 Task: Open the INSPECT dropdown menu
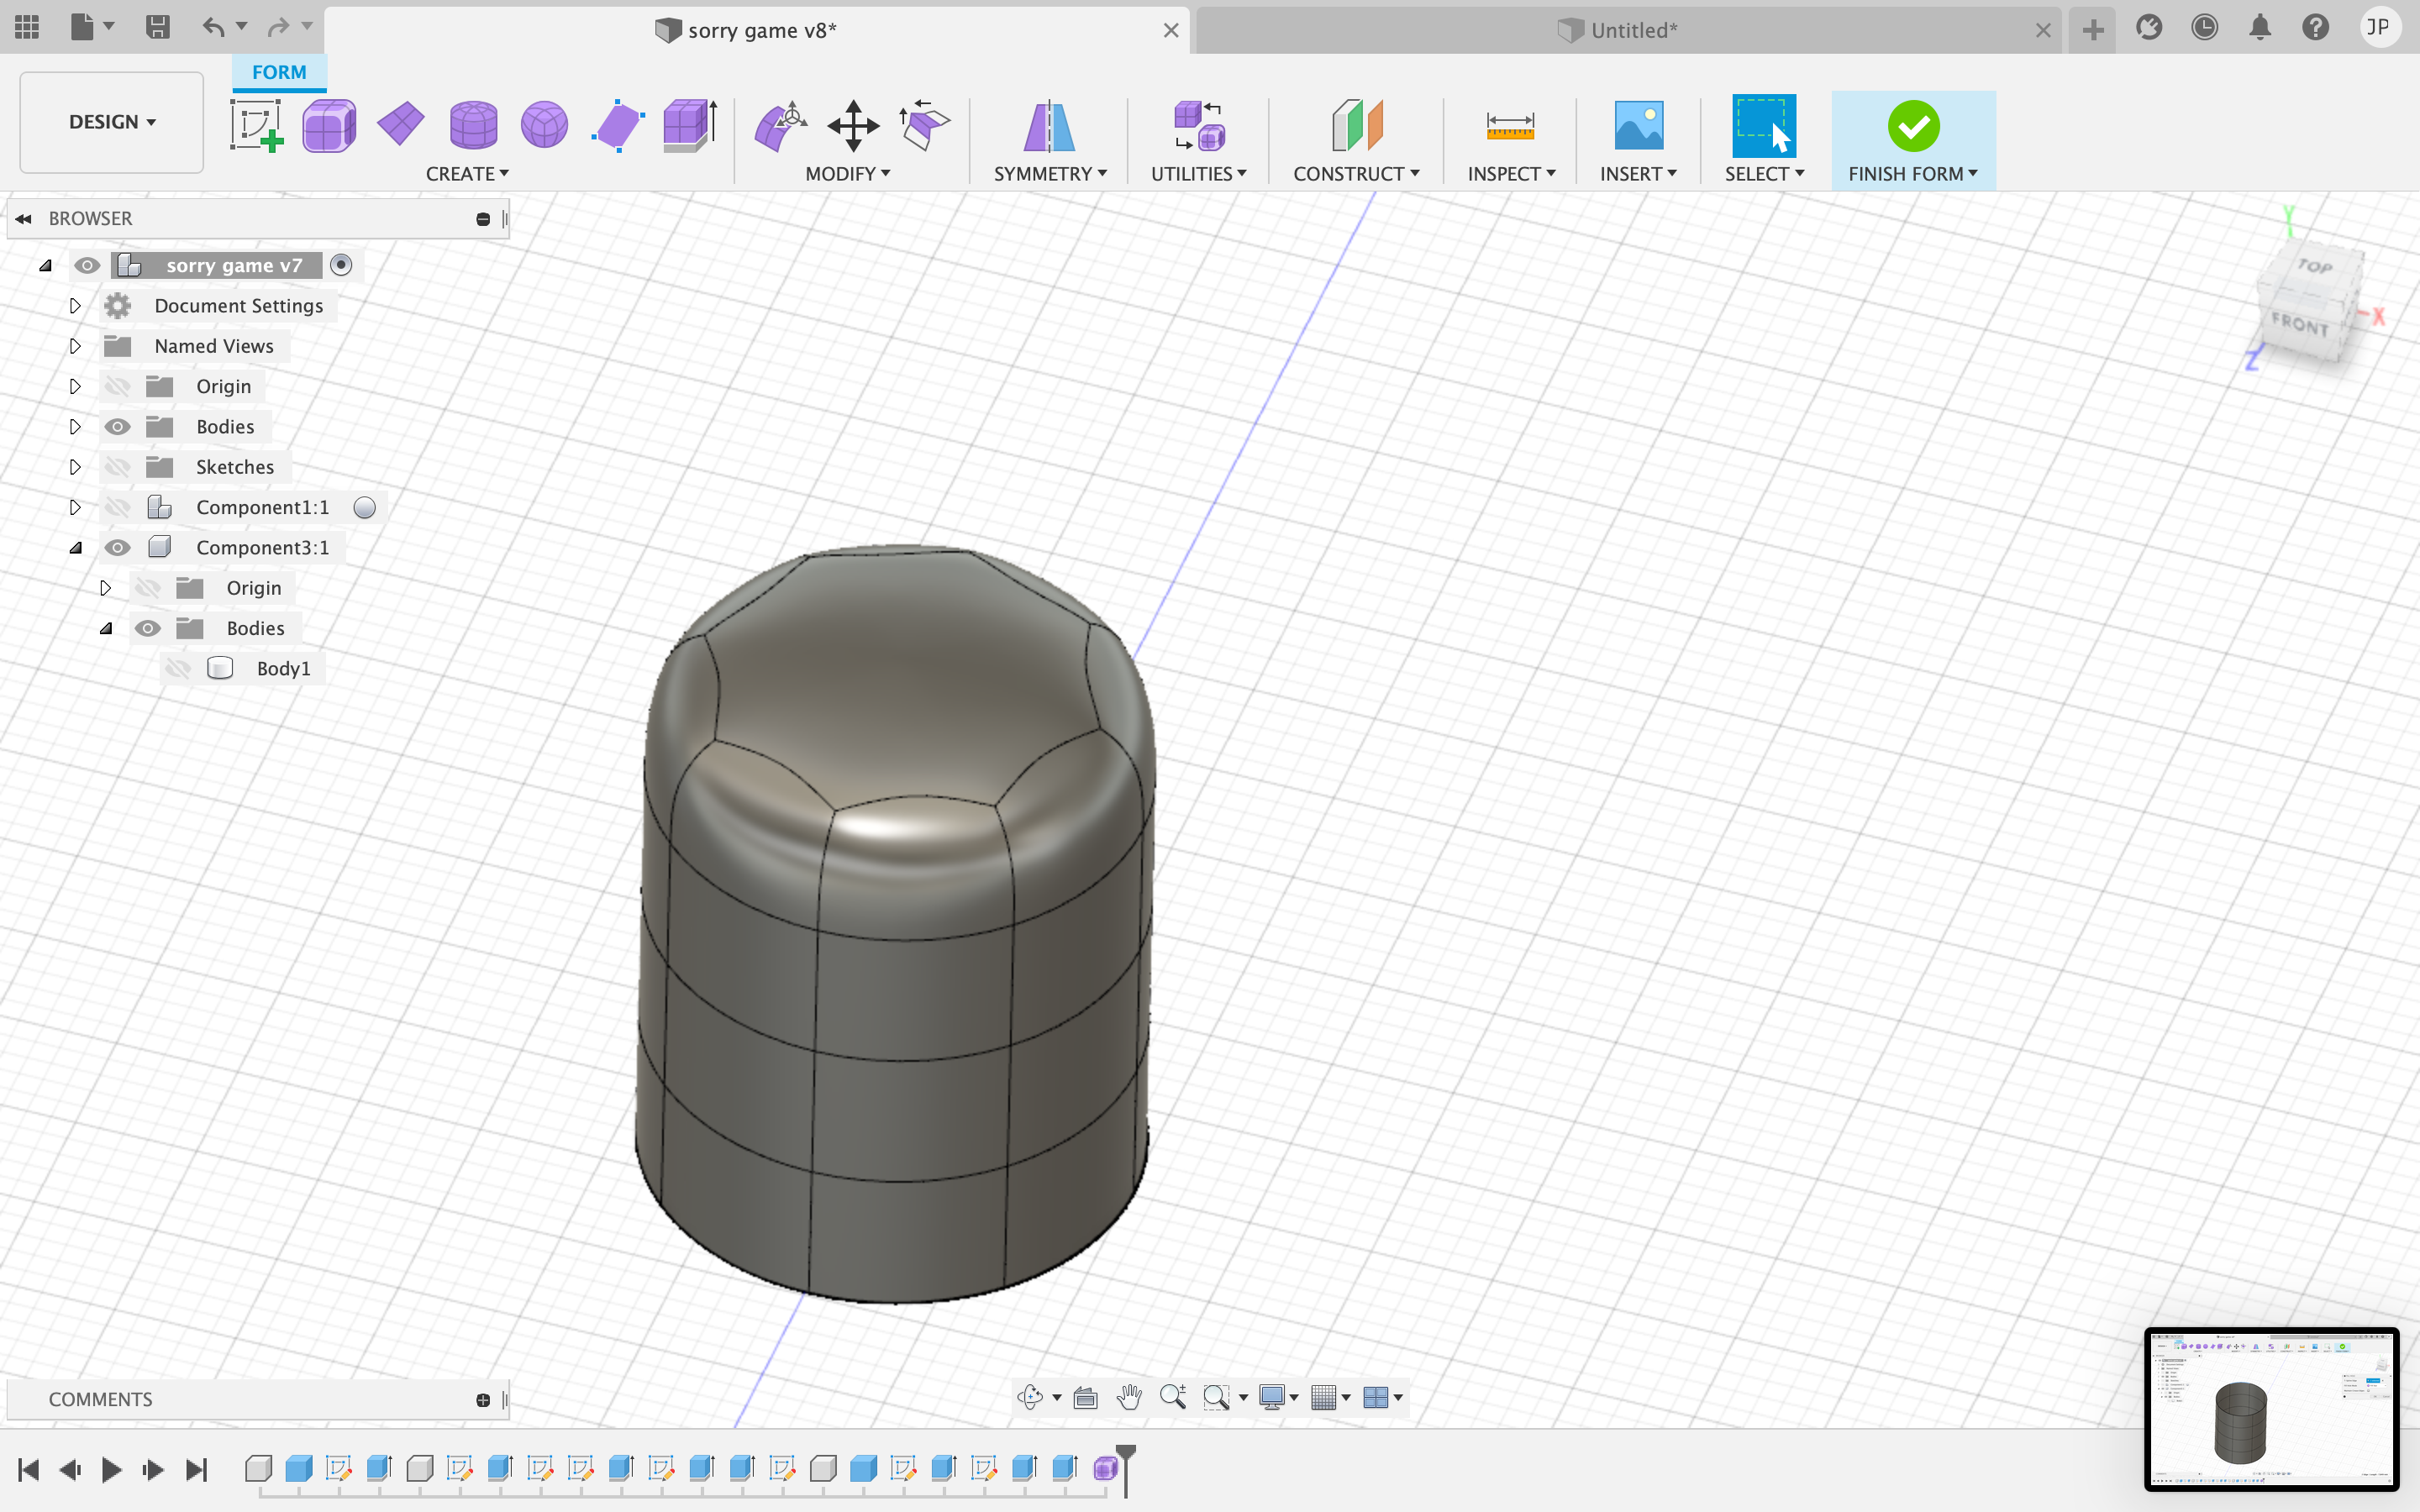[x=1511, y=174]
